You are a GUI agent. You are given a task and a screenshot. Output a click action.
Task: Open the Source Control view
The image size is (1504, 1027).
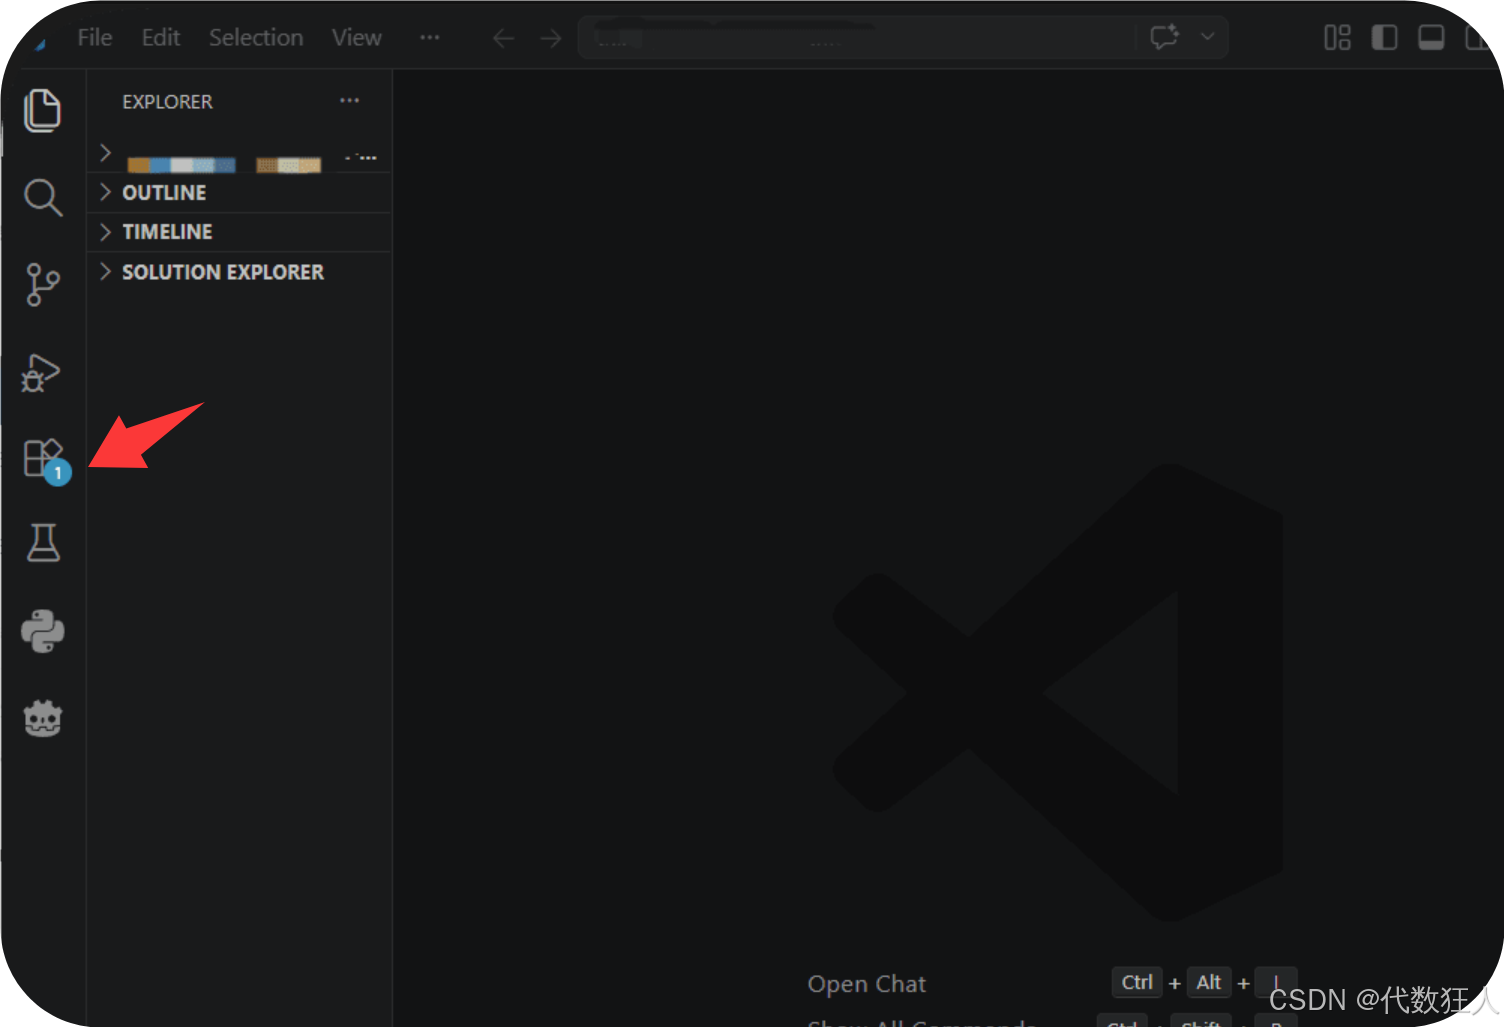pyautogui.click(x=42, y=285)
